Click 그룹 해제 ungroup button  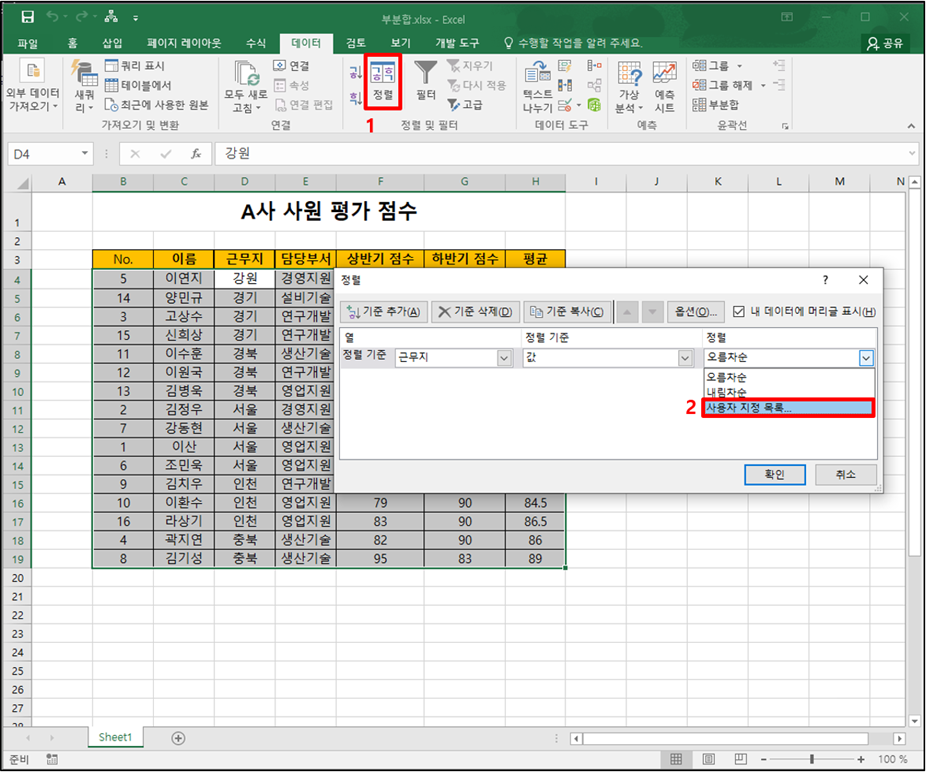tap(729, 85)
